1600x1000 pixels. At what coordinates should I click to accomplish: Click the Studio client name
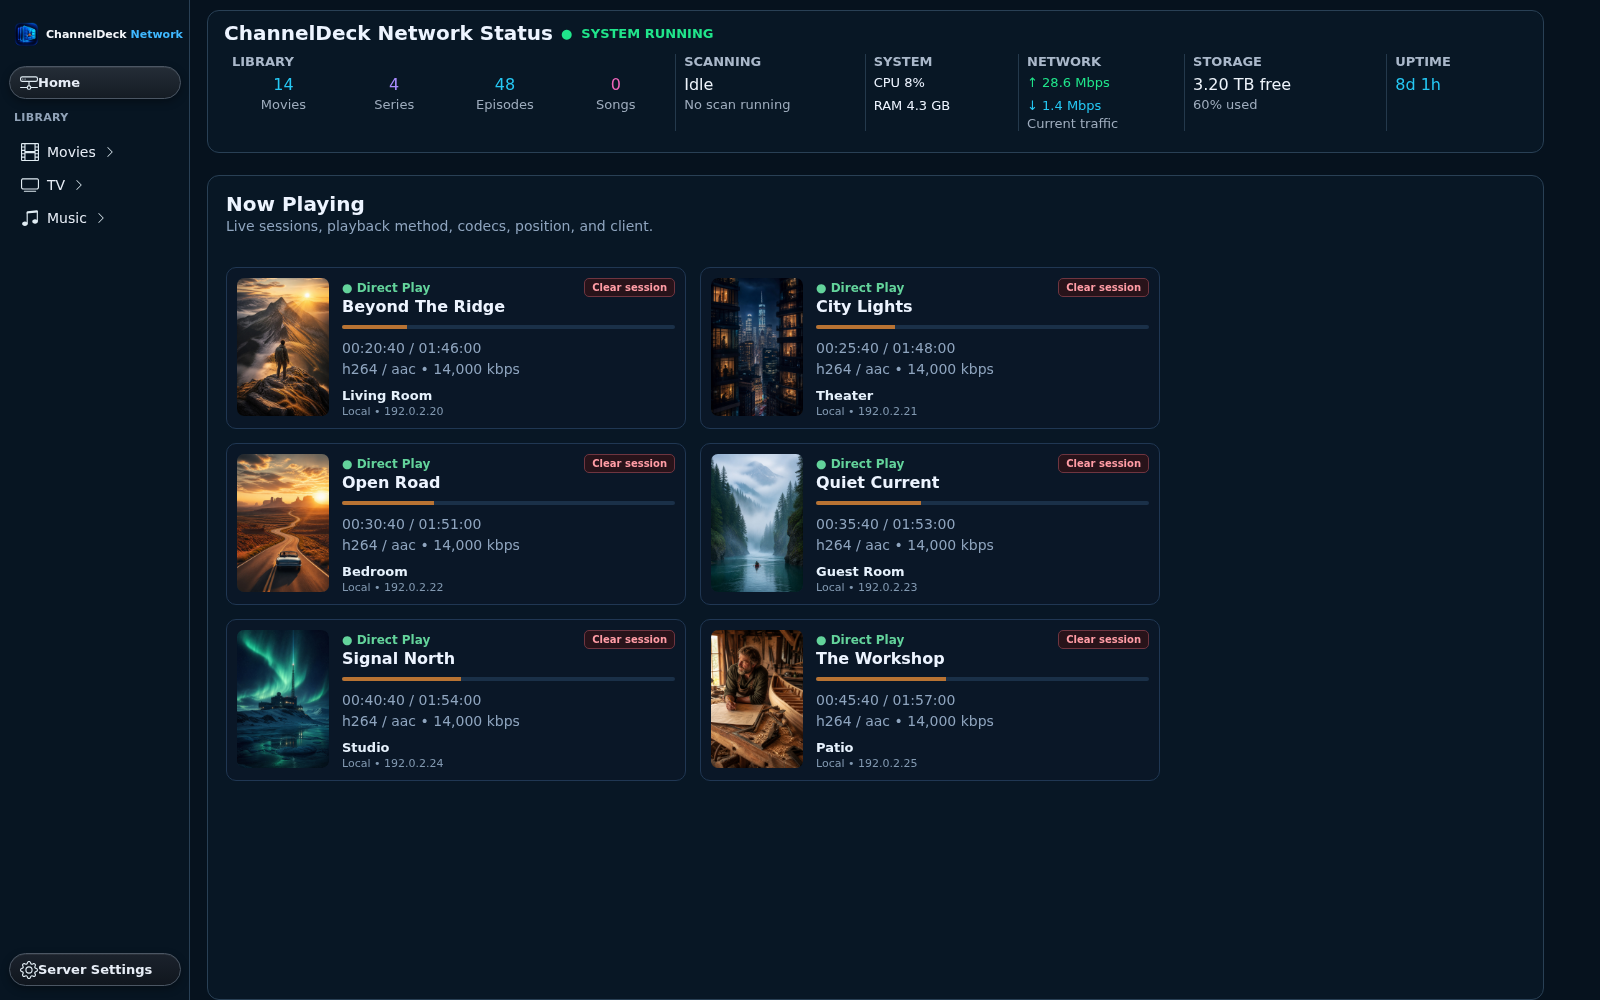click(x=366, y=748)
